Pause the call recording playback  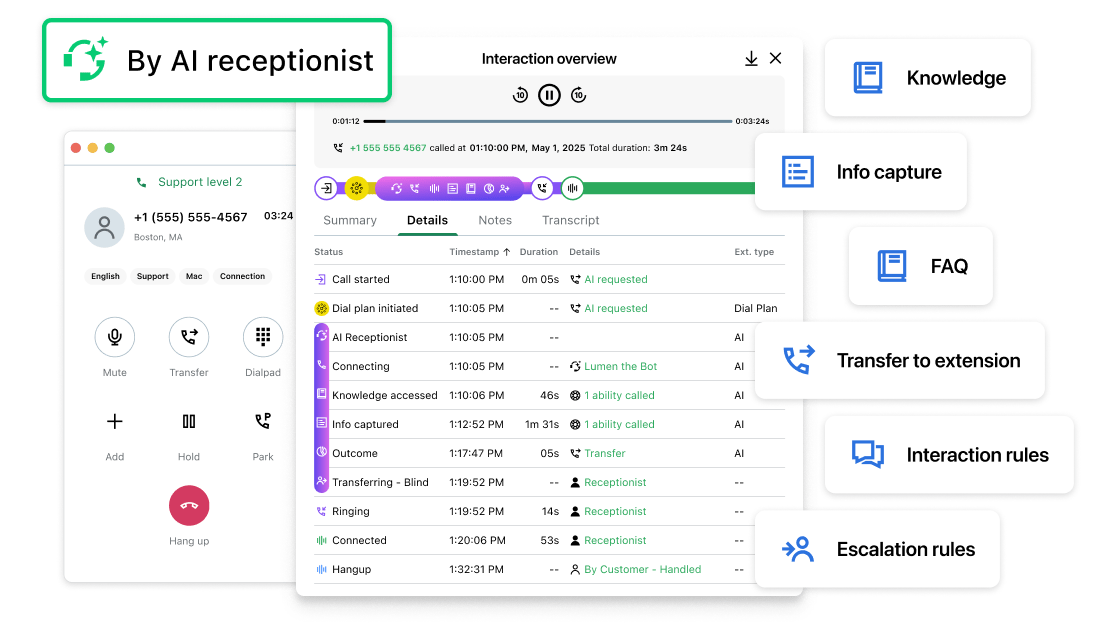tap(549, 94)
